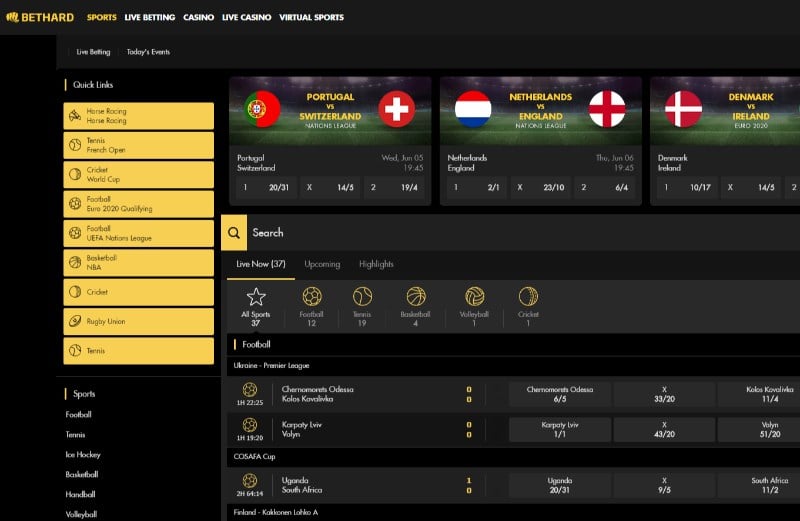The height and width of the screenshot is (521, 800).
Task: Click tennis ball icon for French Open
Action: 75,145
